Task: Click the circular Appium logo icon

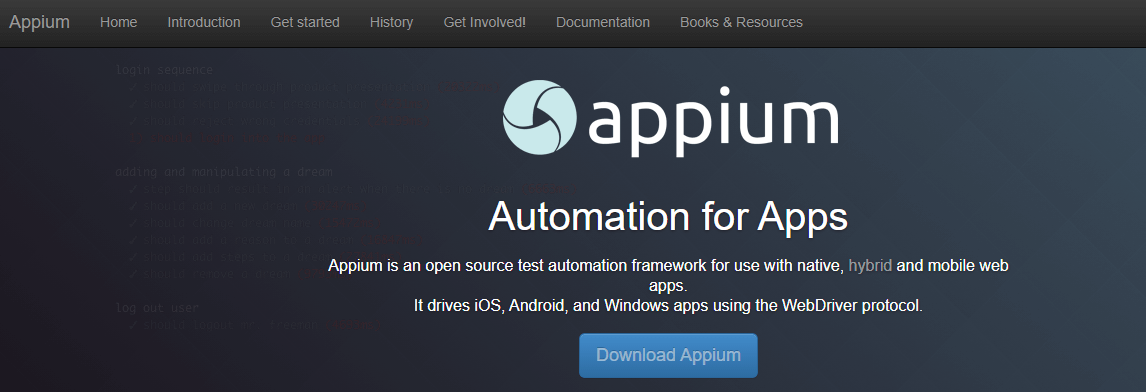Action: 540,118
